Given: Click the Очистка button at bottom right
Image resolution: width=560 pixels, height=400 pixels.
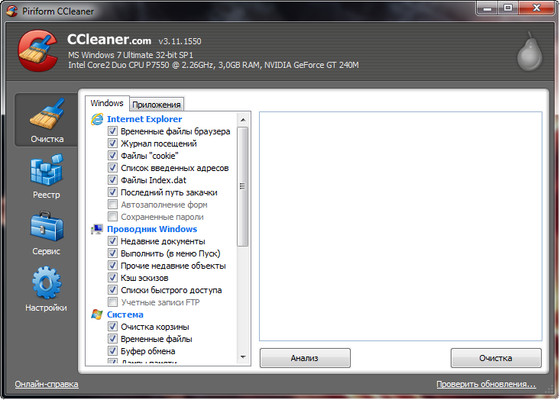Looking at the screenshot, I should click(496, 358).
